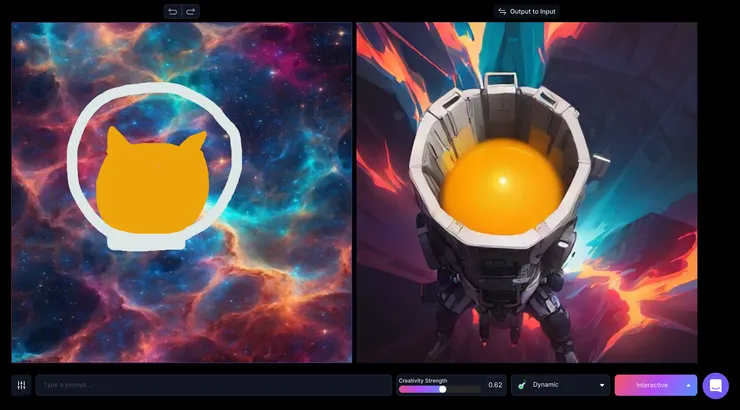Open the settings sliders icon beside the prompt box
The image size is (740, 410).
point(21,385)
